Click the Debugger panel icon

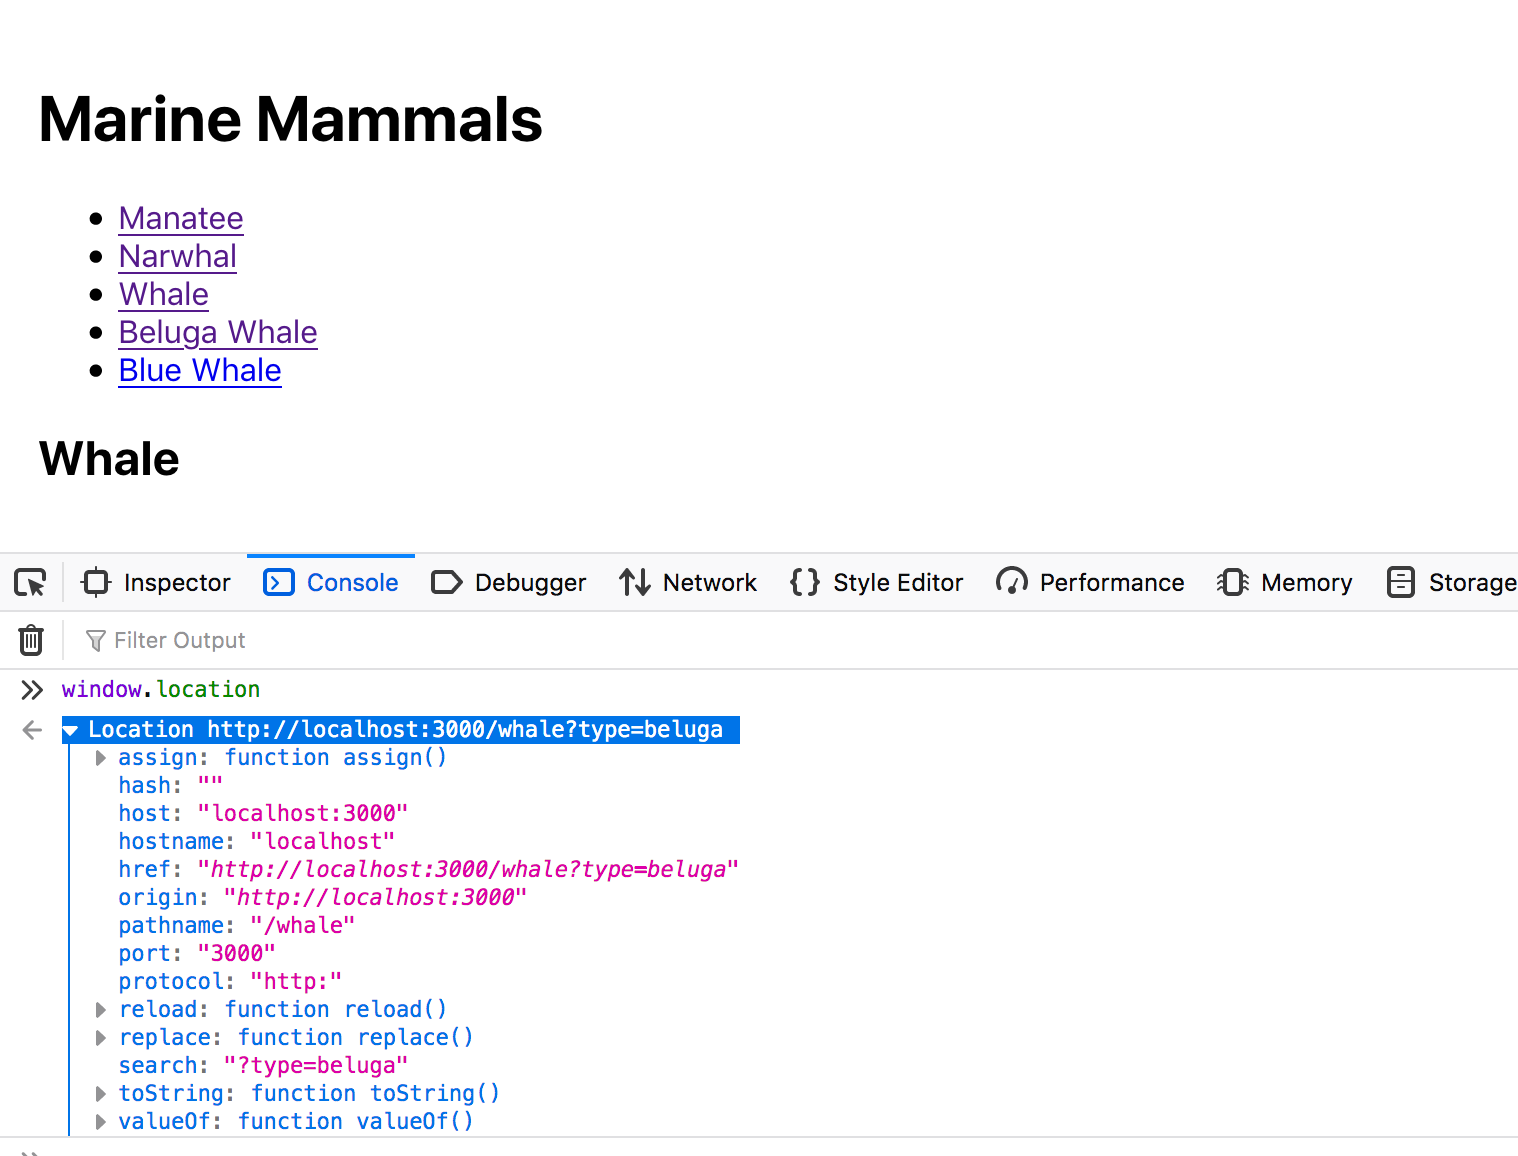(x=446, y=582)
